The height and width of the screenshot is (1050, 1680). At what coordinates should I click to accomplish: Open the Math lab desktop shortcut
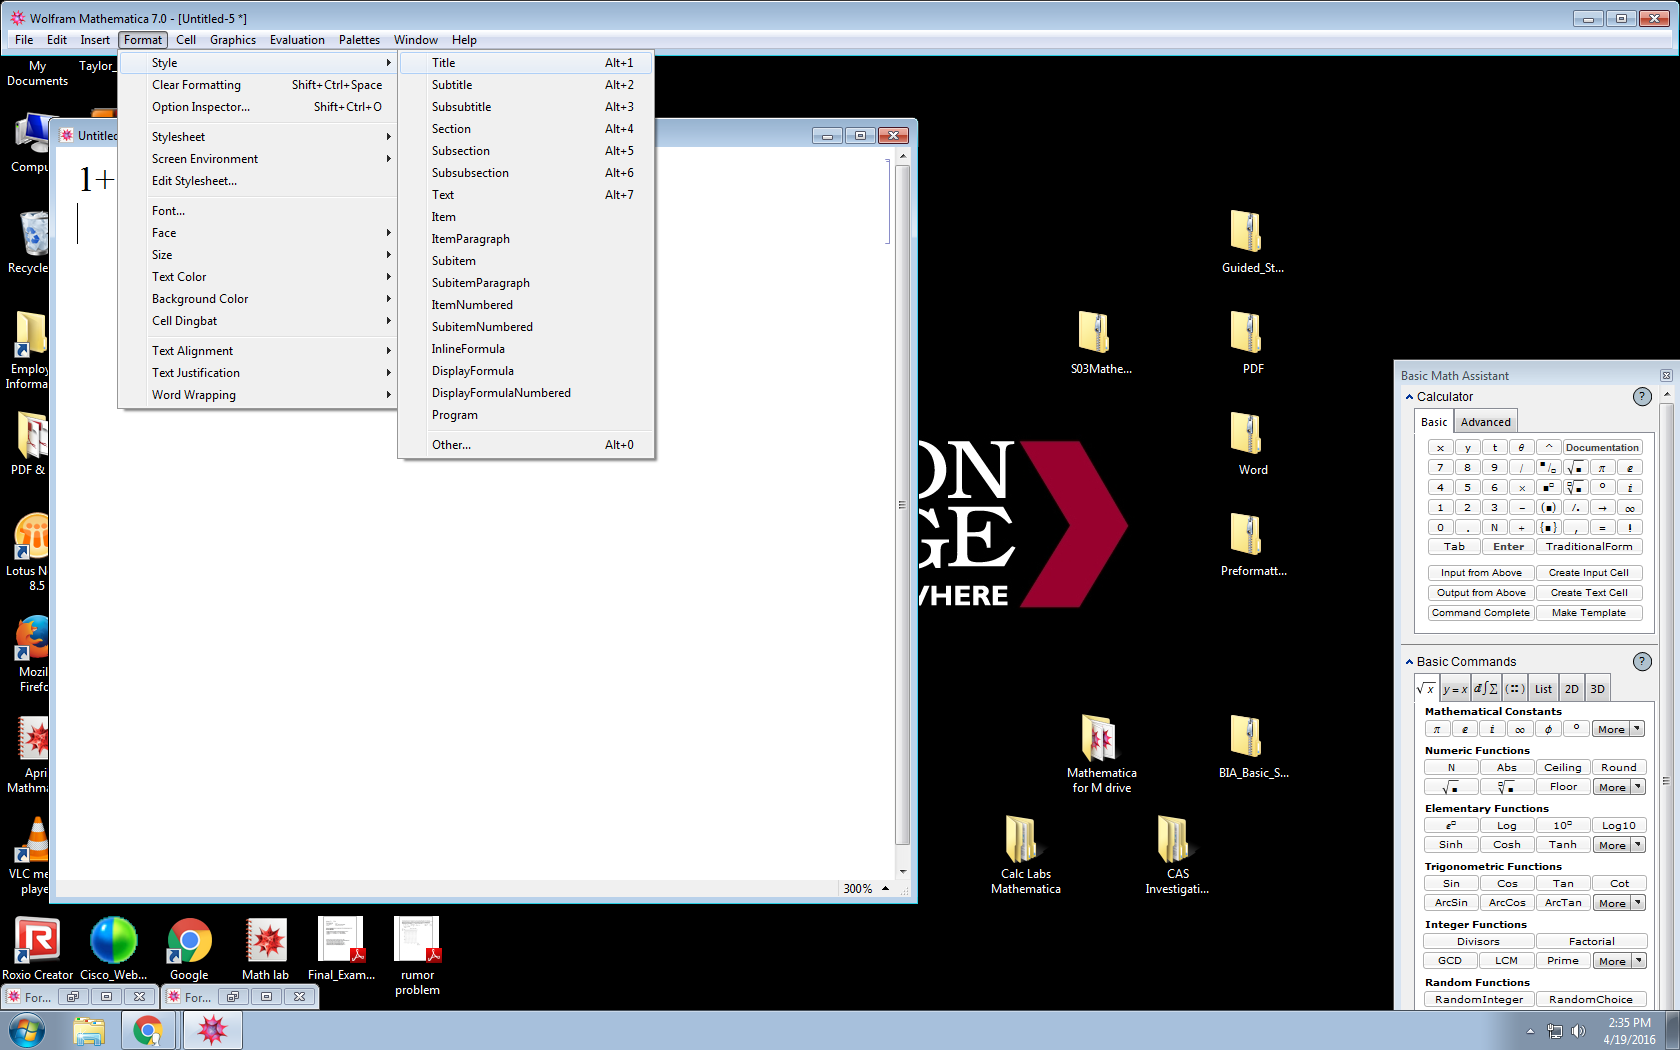[x=266, y=950]
